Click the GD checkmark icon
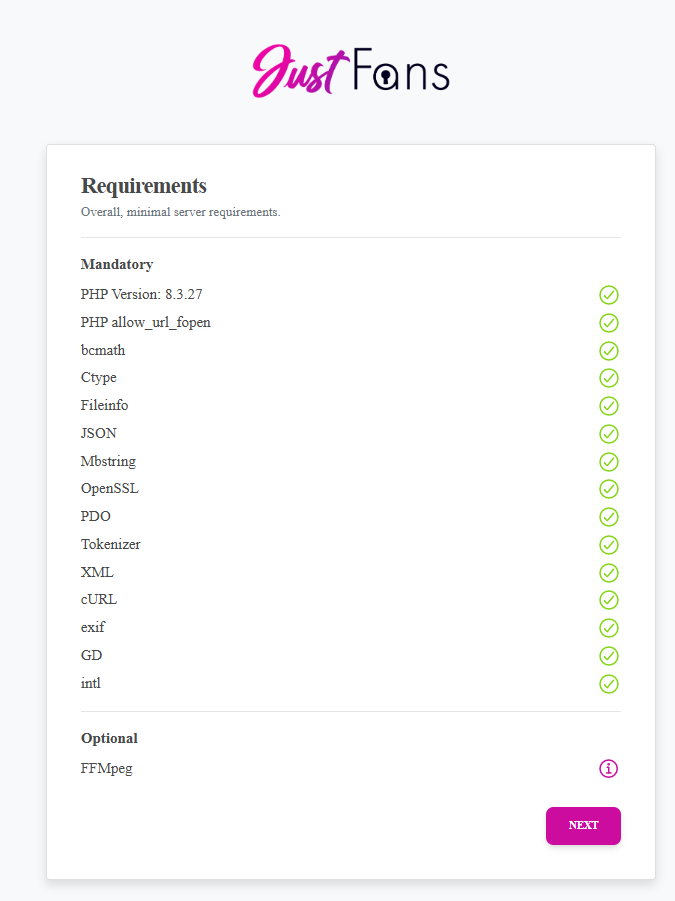 coord(609,656)
